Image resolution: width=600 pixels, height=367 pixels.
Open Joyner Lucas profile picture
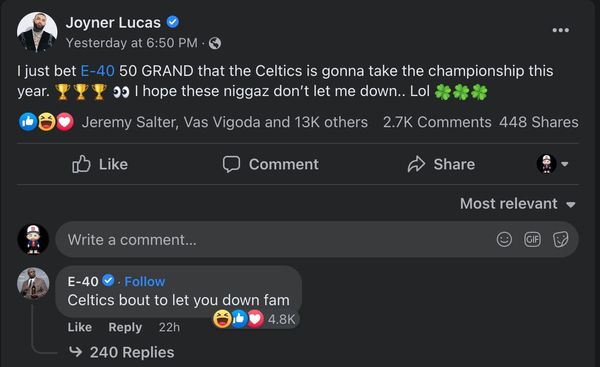pyautogui.click(x=37, y=32)
